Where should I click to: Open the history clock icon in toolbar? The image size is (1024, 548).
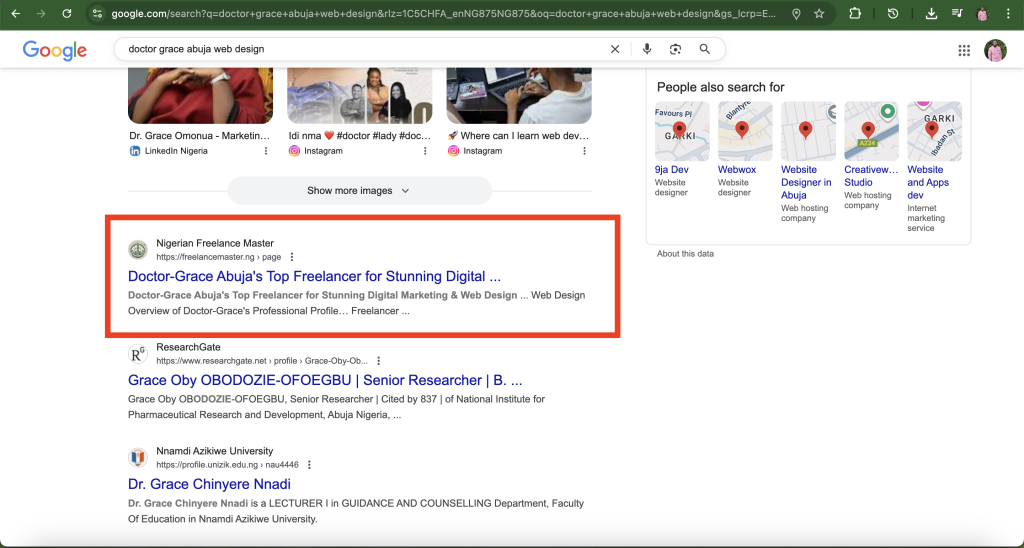tap(893, 14)
